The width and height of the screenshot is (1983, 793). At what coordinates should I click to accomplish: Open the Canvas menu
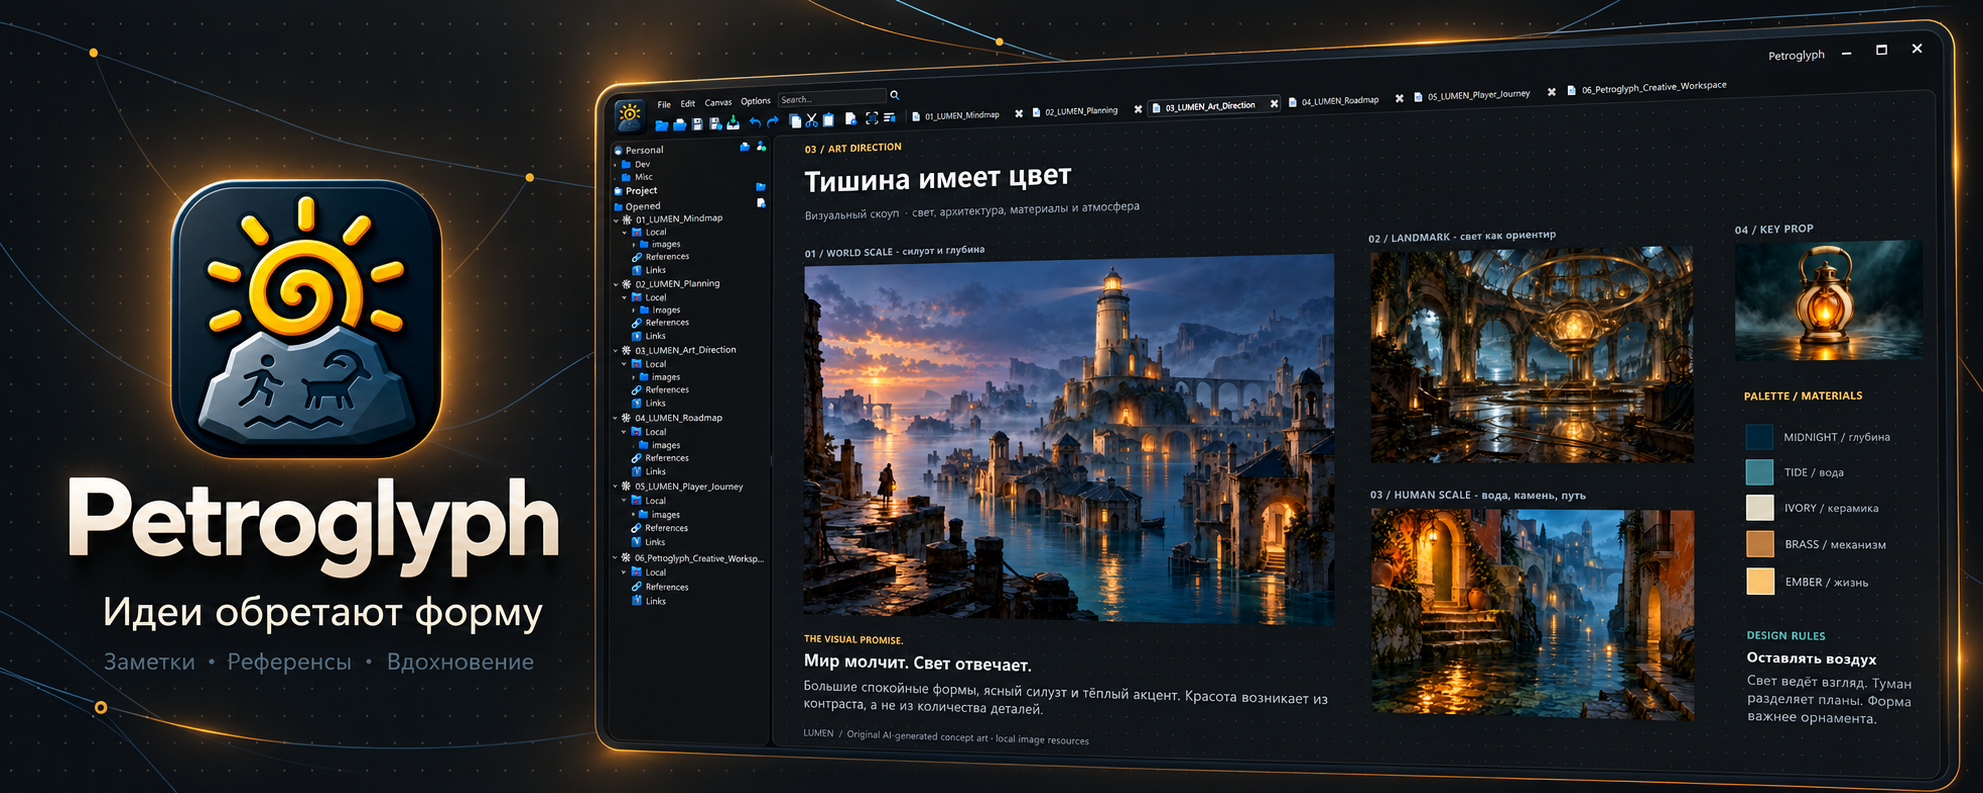[x=718, y=102]
